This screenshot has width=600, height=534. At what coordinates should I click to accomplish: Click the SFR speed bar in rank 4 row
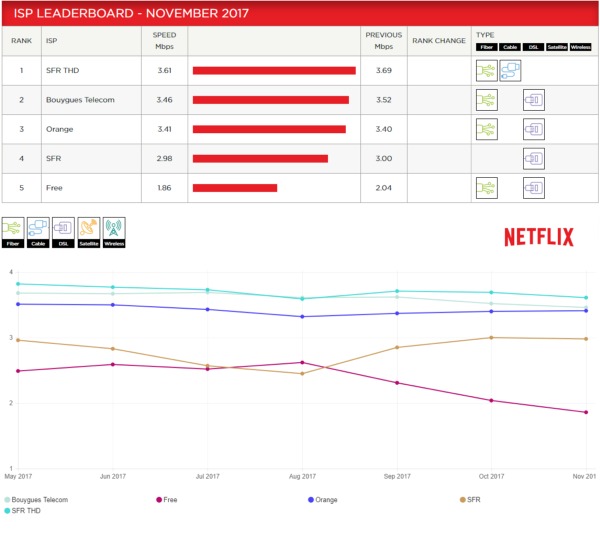click(x=260, y=159)
